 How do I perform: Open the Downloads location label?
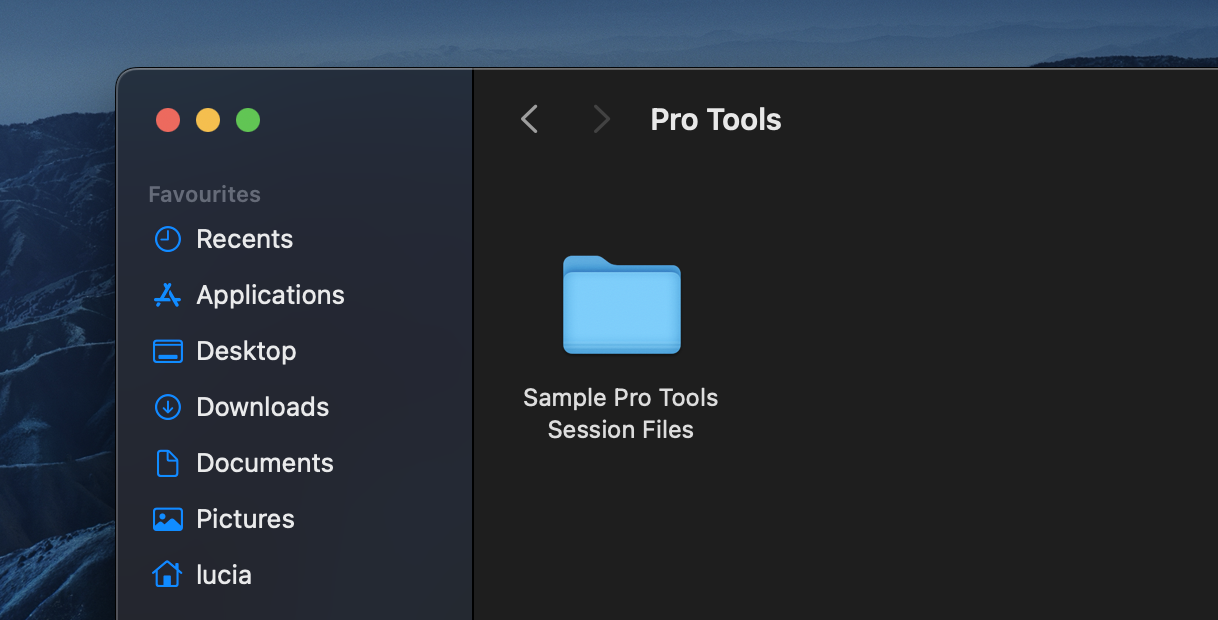tap(262, 407)
